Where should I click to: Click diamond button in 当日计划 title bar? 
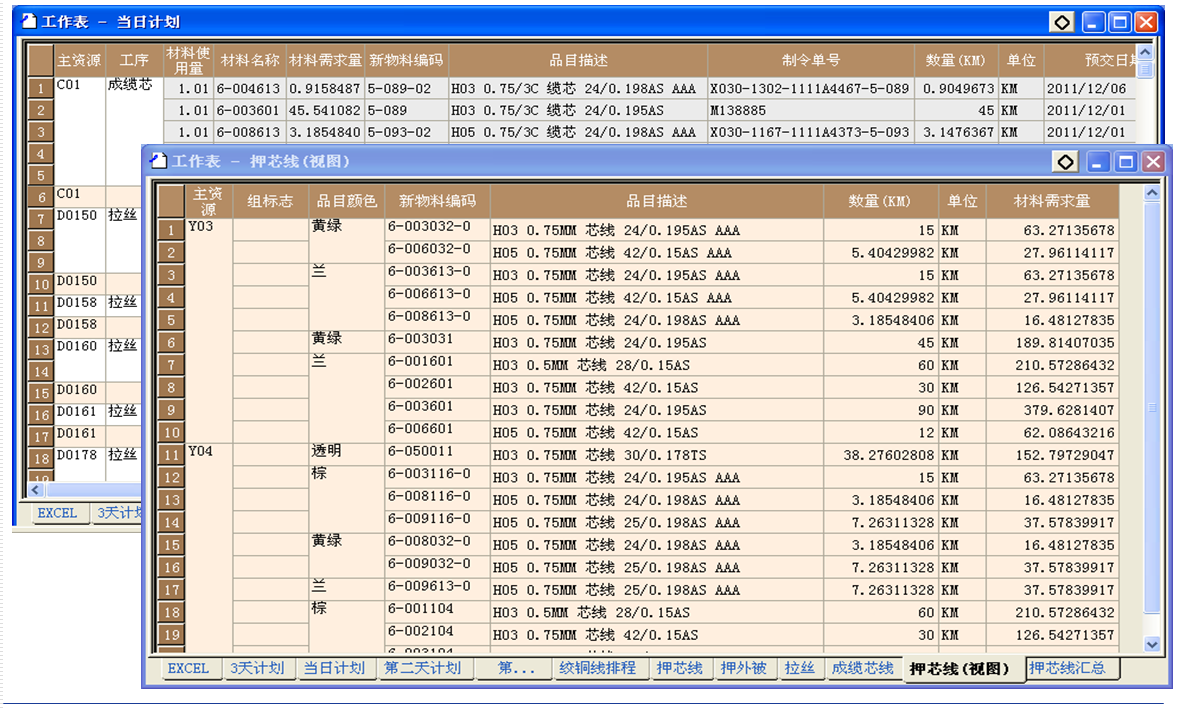[1062, 22]
